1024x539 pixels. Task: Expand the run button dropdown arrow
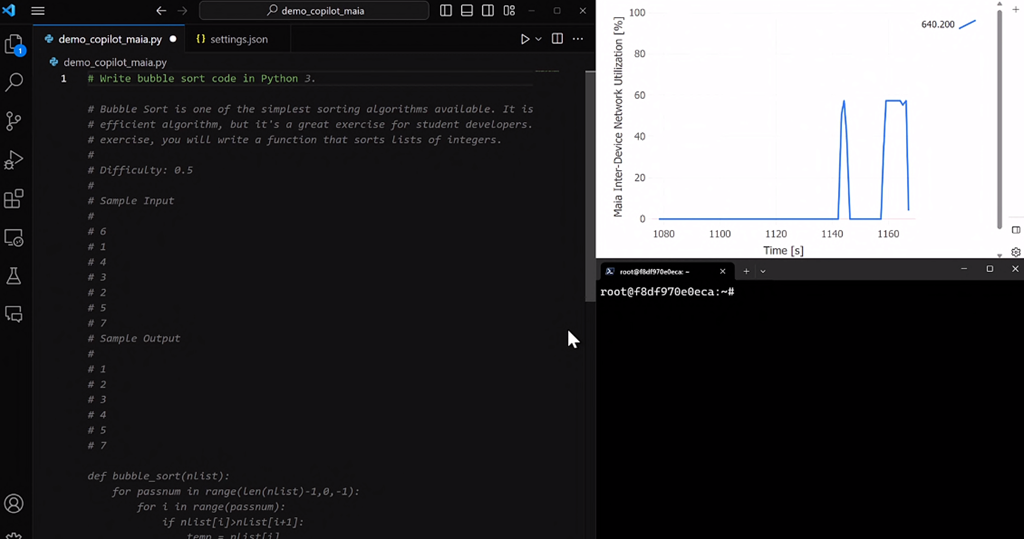(539, 39)
